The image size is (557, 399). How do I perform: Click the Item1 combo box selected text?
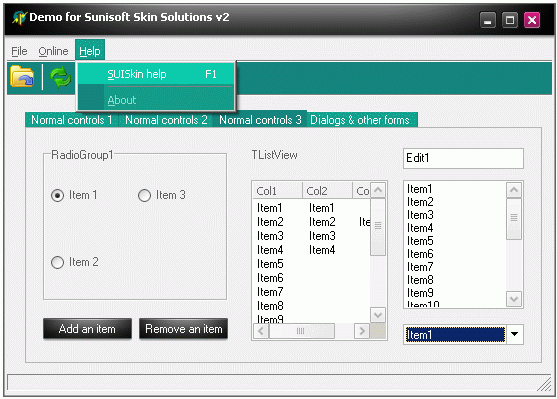click(455, 334)
